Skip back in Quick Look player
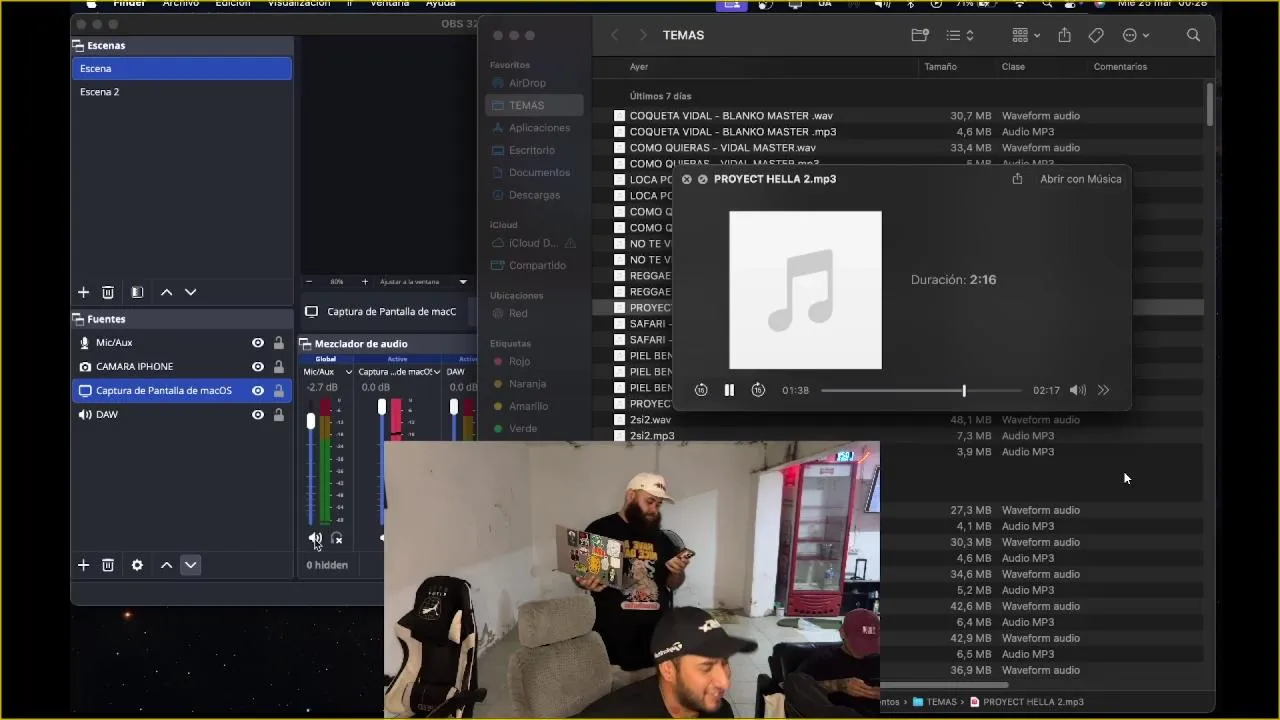This screenshot has height=720, width=1280. (701, 390)
